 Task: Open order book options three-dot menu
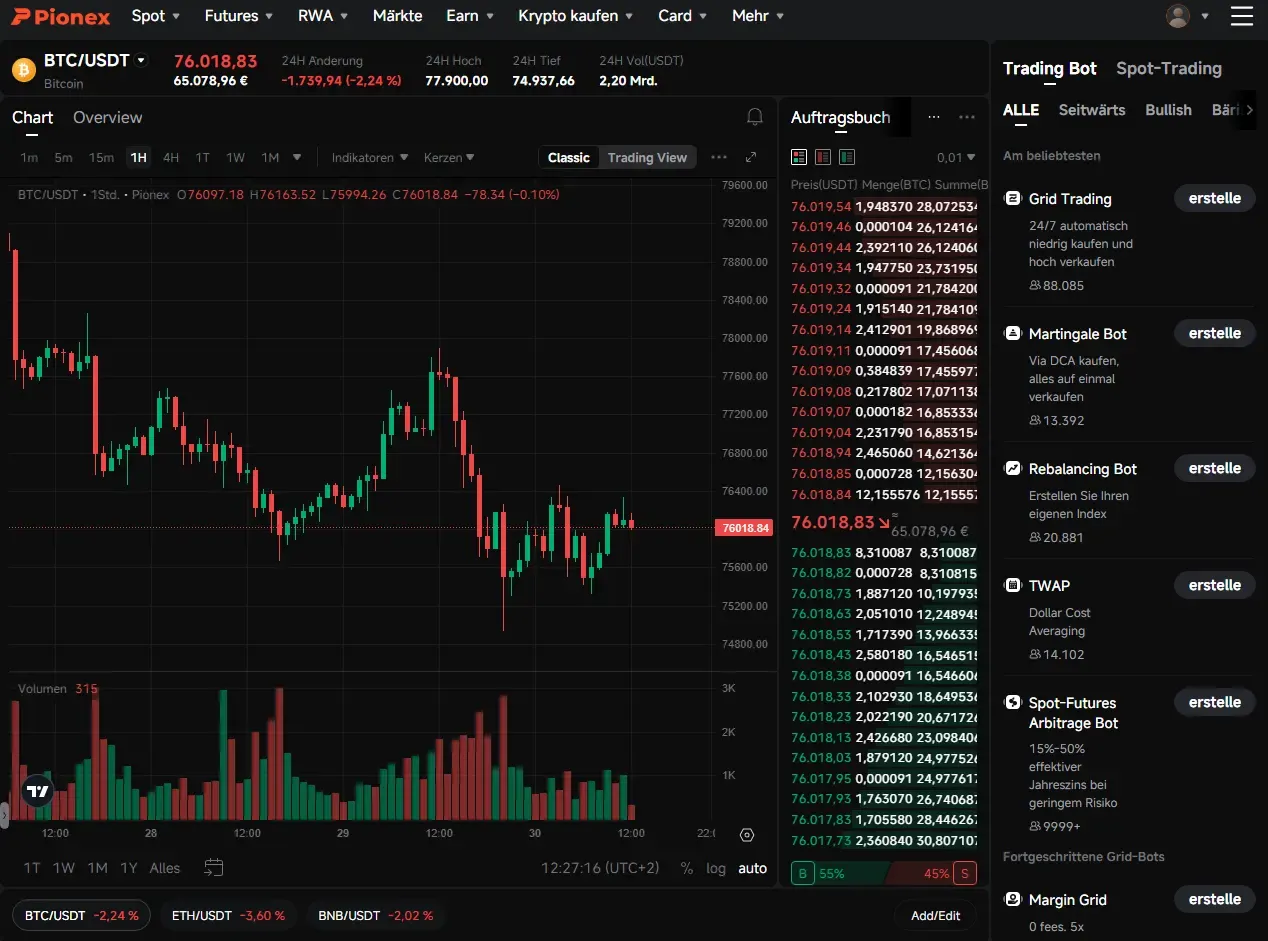pyautogui.click(x=966, y=117)
